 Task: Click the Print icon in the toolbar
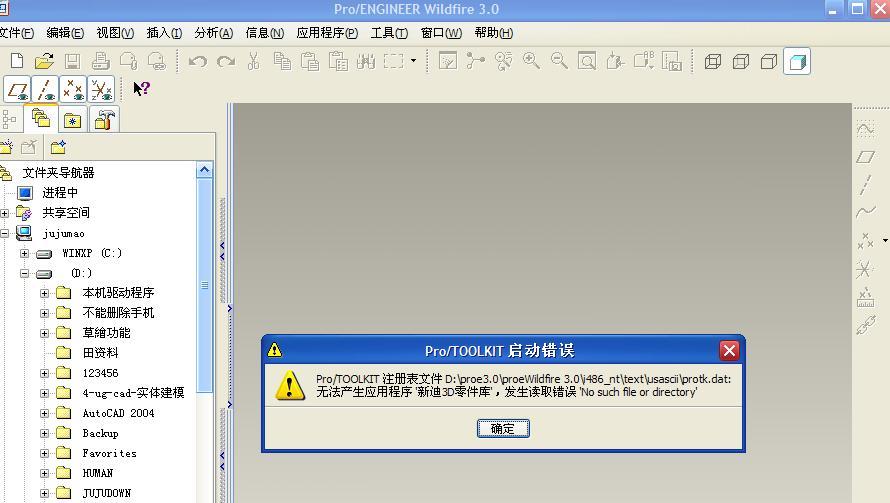coord(100,61)
